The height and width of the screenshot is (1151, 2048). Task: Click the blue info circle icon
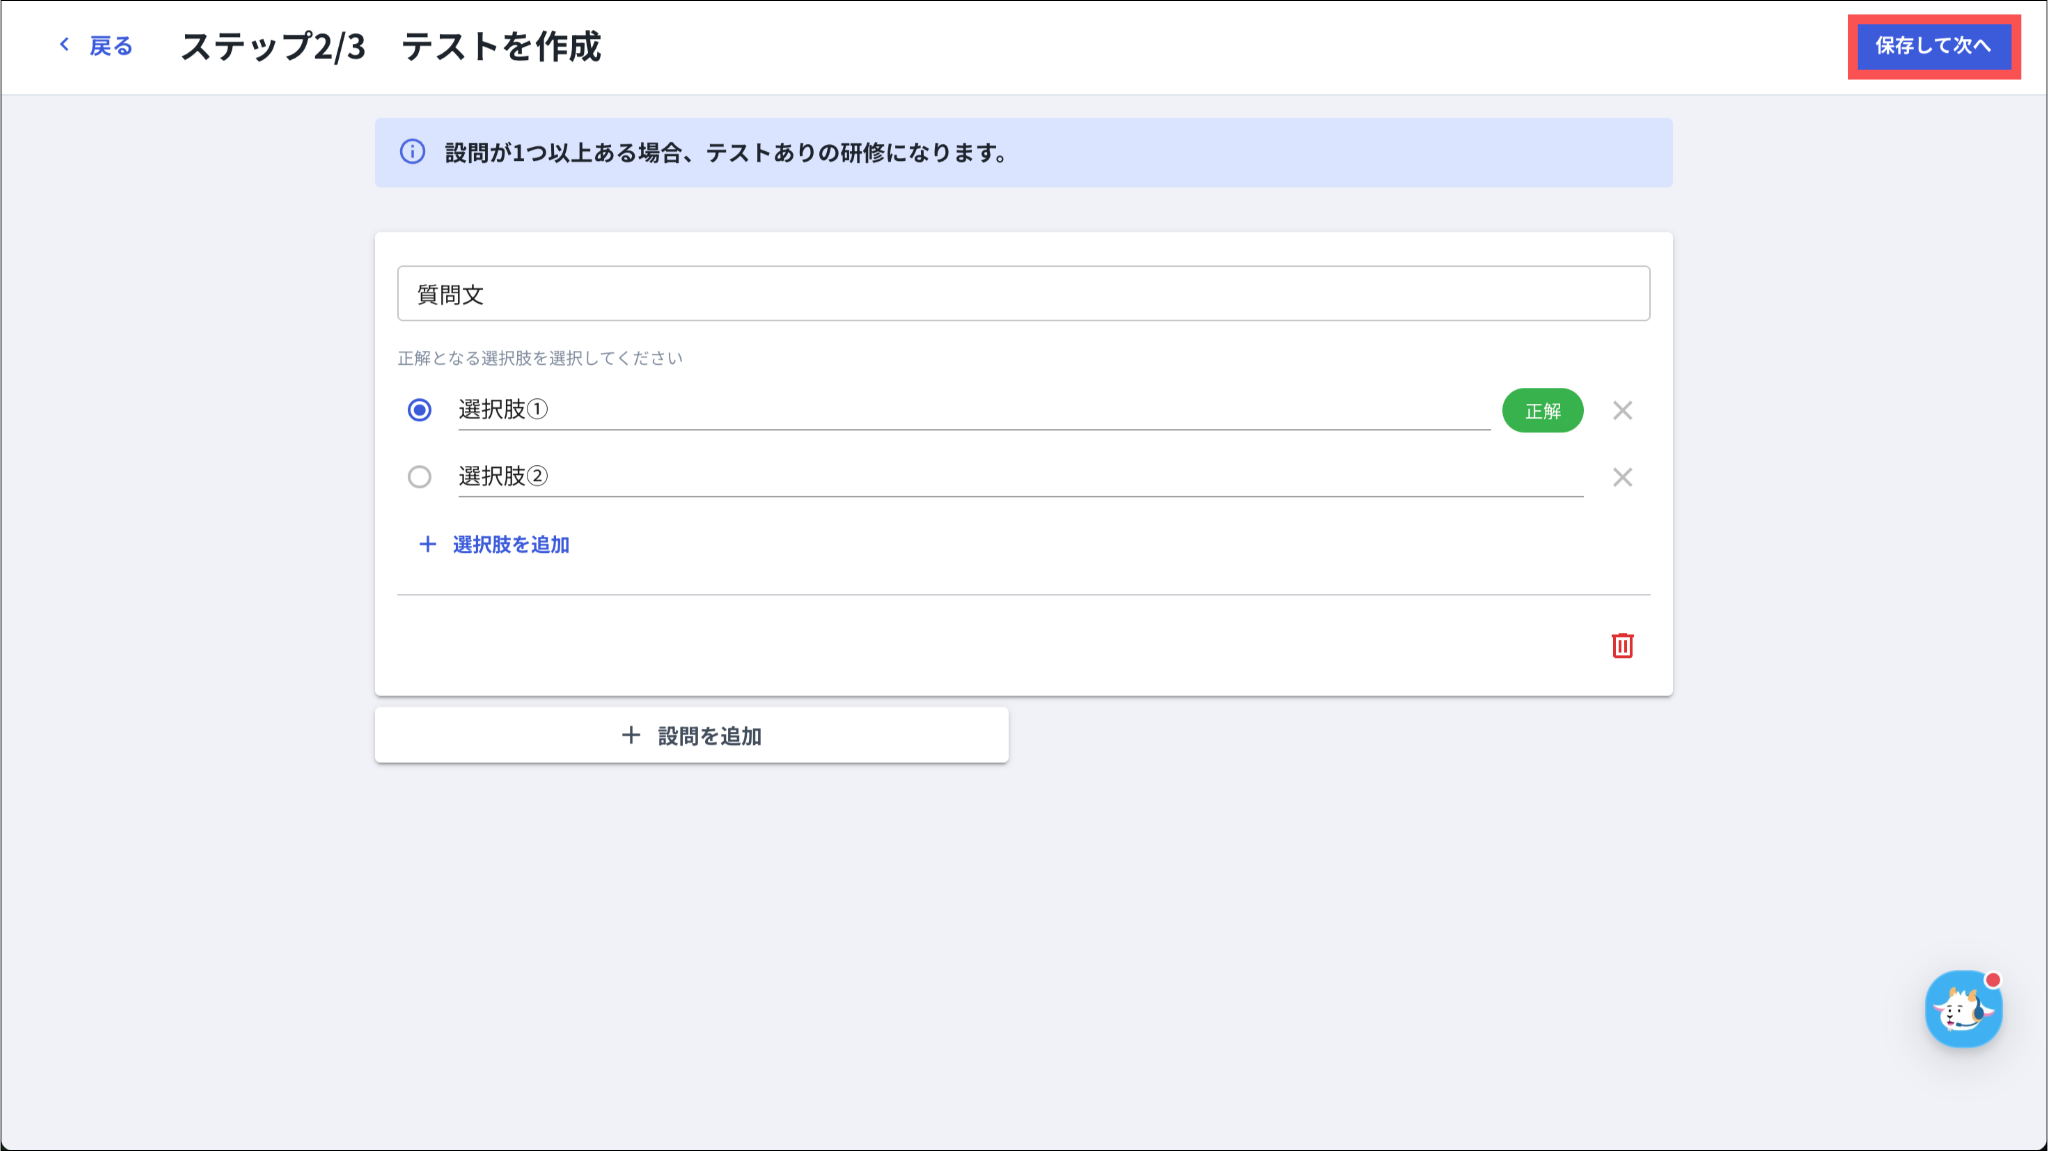pyautogui.click(x=412, y=152)
